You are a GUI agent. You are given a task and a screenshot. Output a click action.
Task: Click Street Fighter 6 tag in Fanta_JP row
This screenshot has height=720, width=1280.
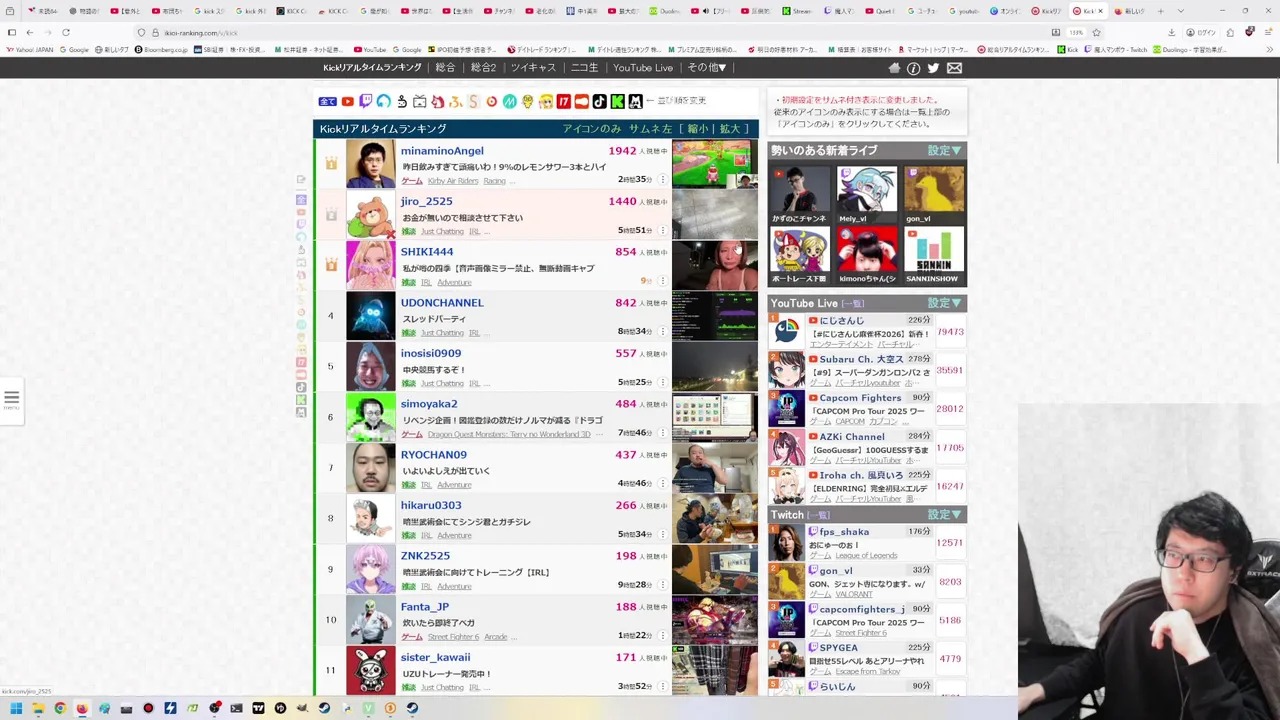pyautogui.click(x=453, y=637)
